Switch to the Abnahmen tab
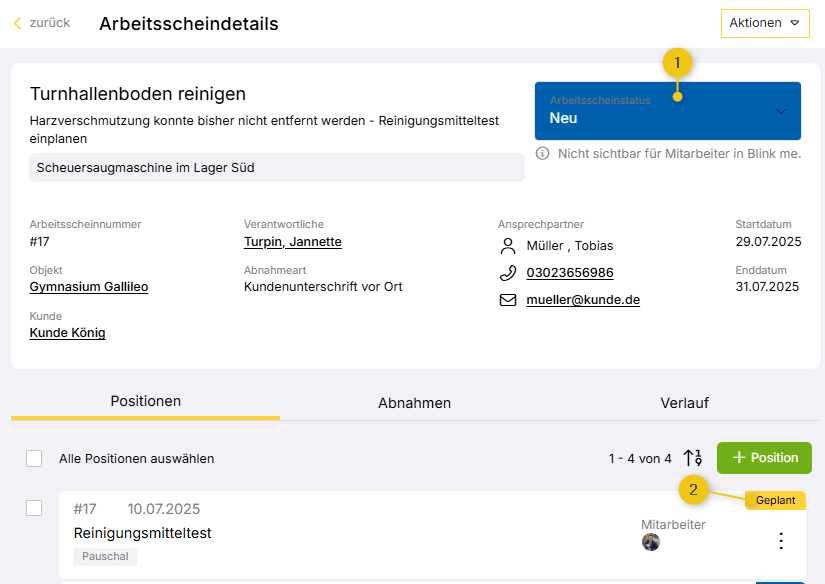 click(x=414, y=403)
